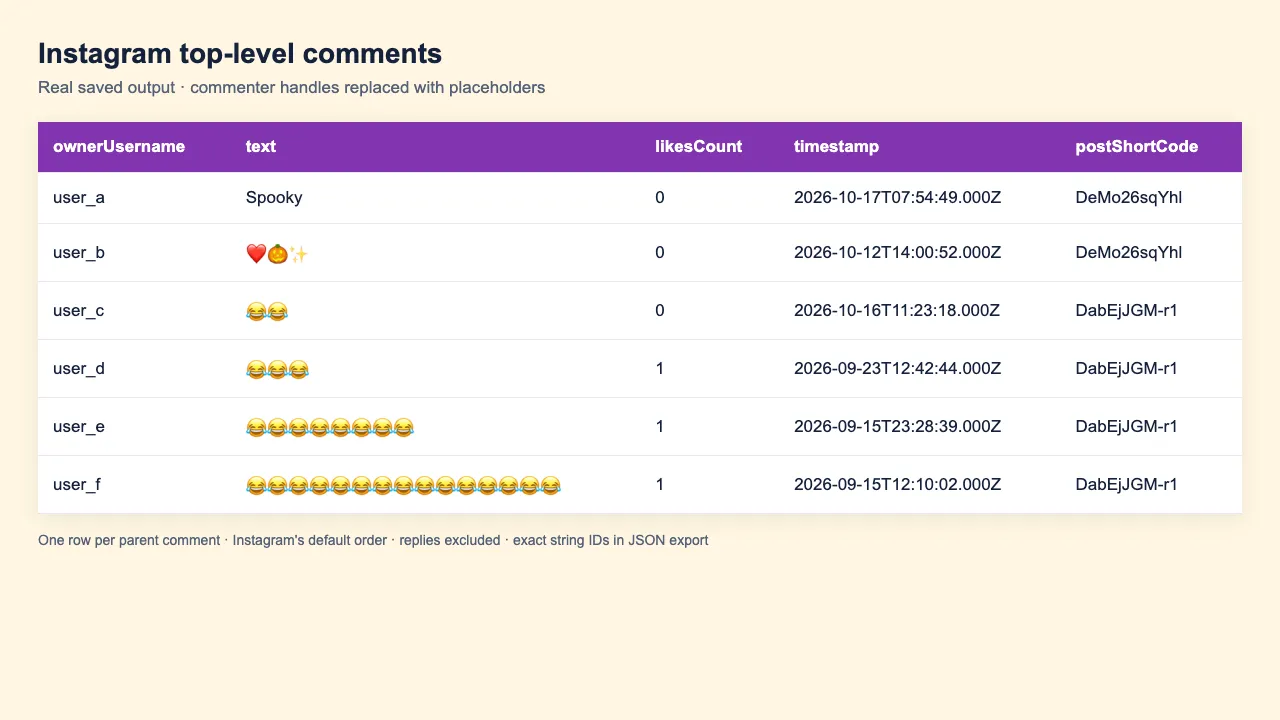Click DabEjJGM-r1 in user_c's row

click(1127, 311)
